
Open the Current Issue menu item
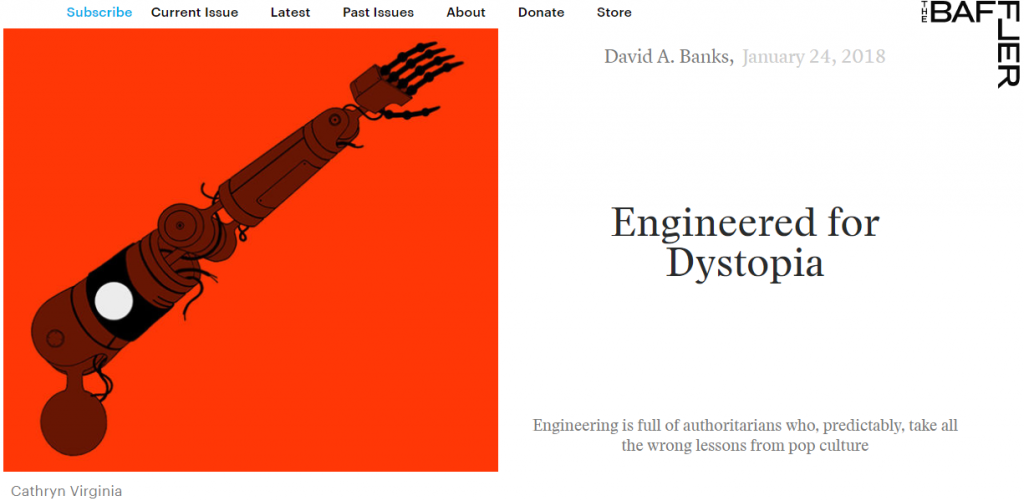[195, 12]
